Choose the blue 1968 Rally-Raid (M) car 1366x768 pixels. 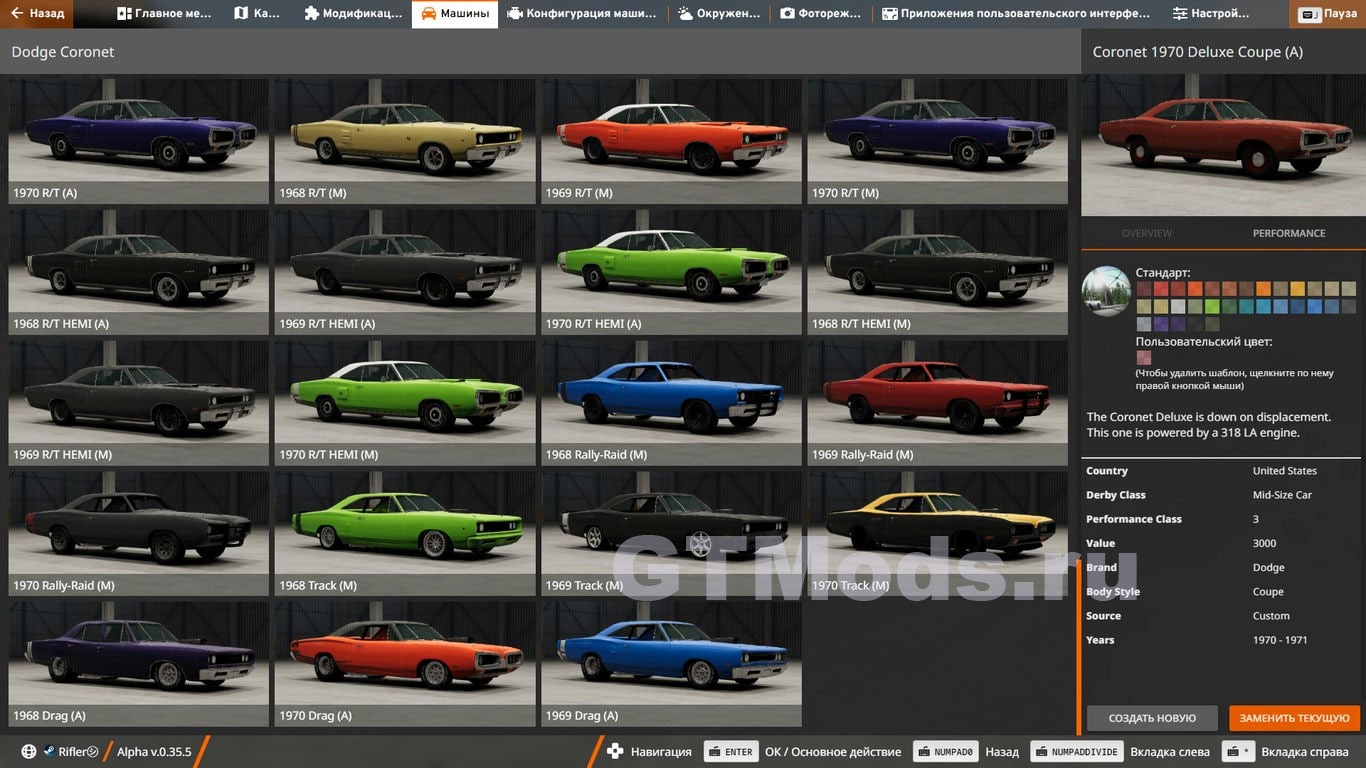(672, 403)
